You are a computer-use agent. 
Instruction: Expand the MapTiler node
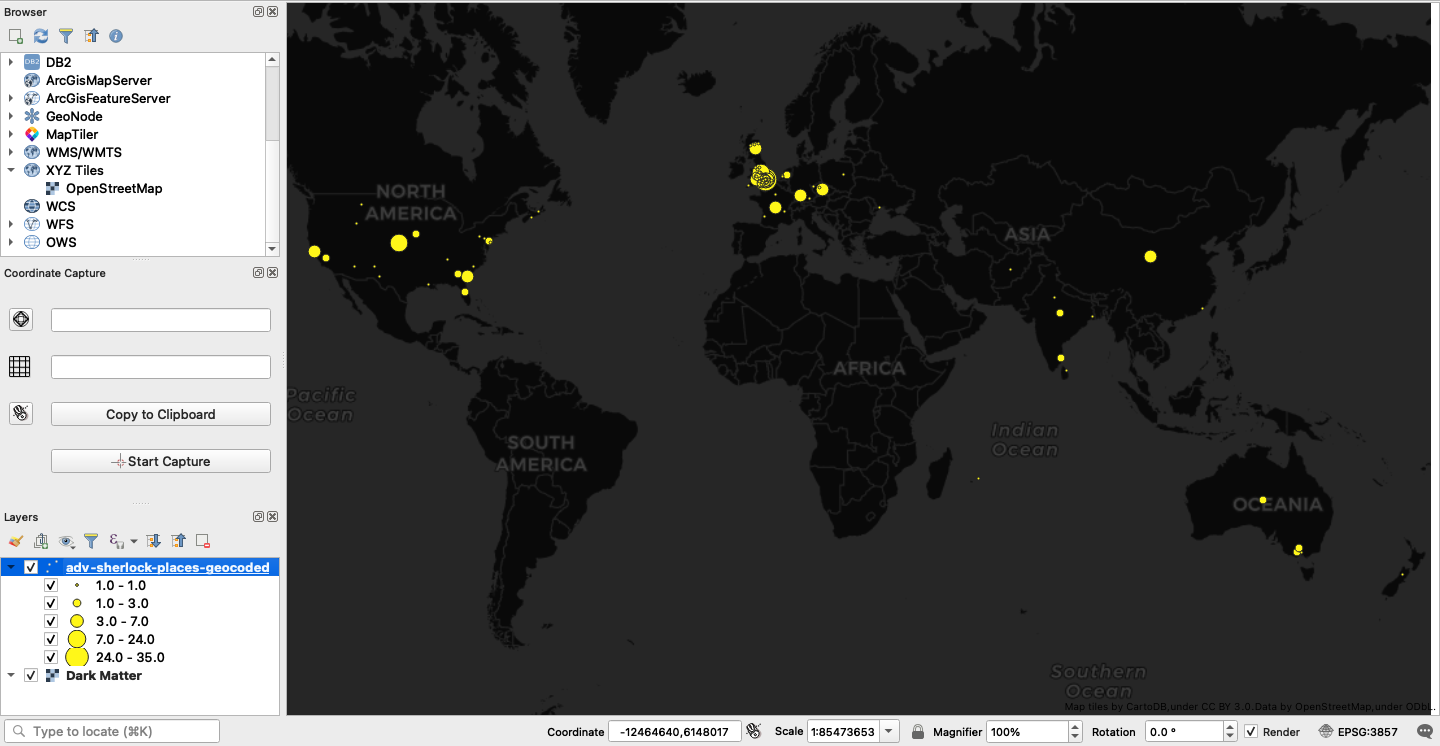[11, 134]
